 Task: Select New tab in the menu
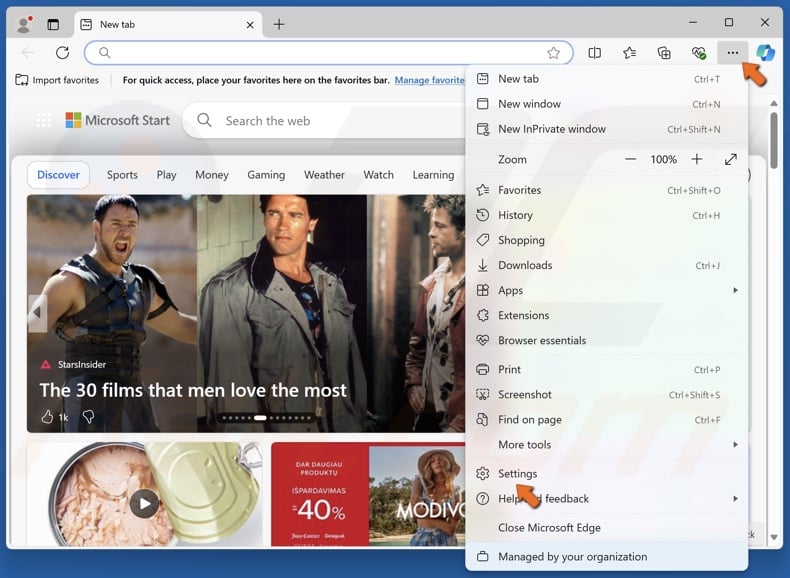click(x=607, y=79)
